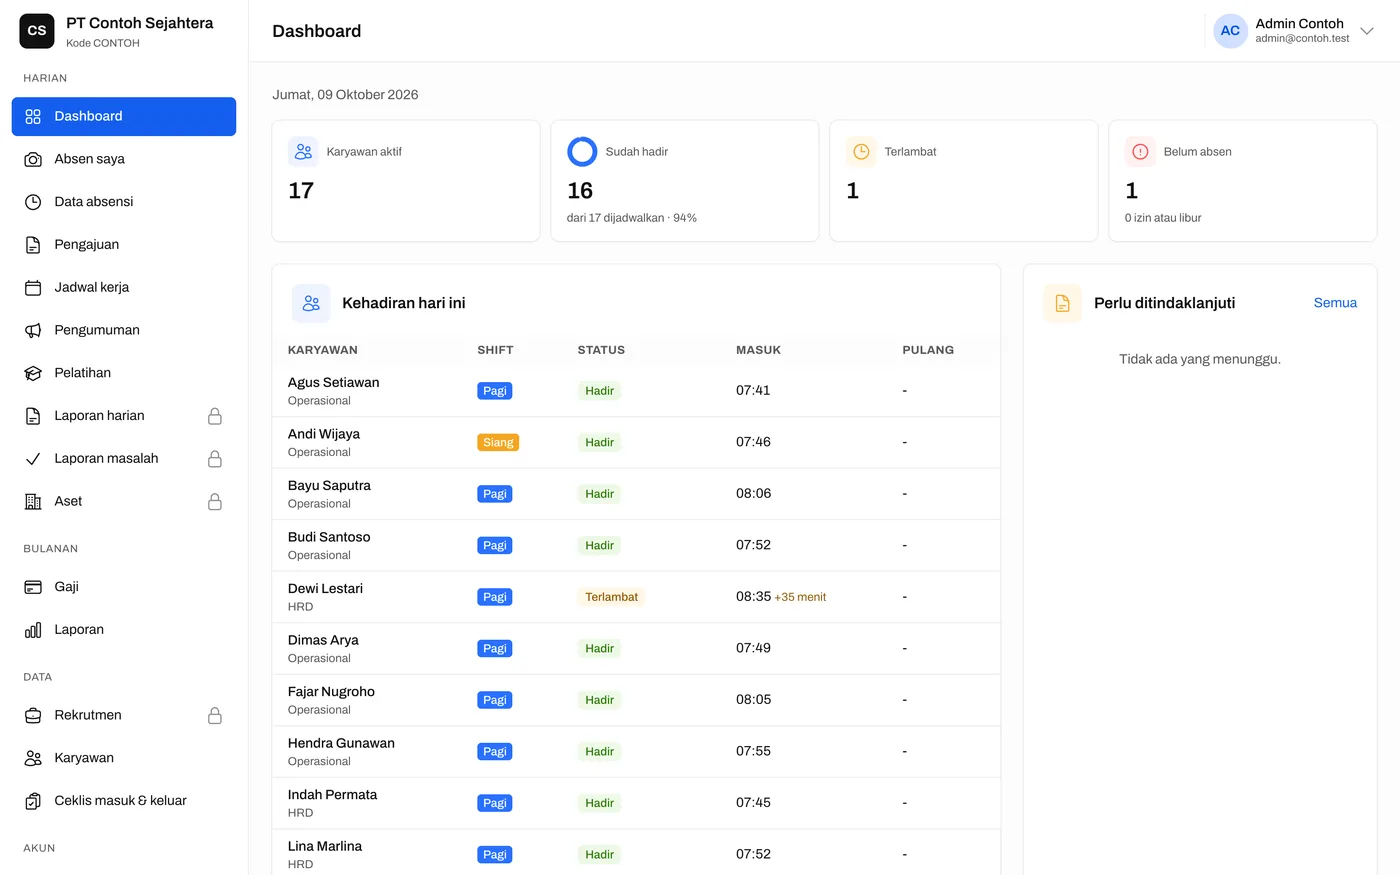Image resolution: width=1400 pixels, height=875 pixels.
Task: Open Ceklis masuk & keluar link
Action: click(124, 801)
